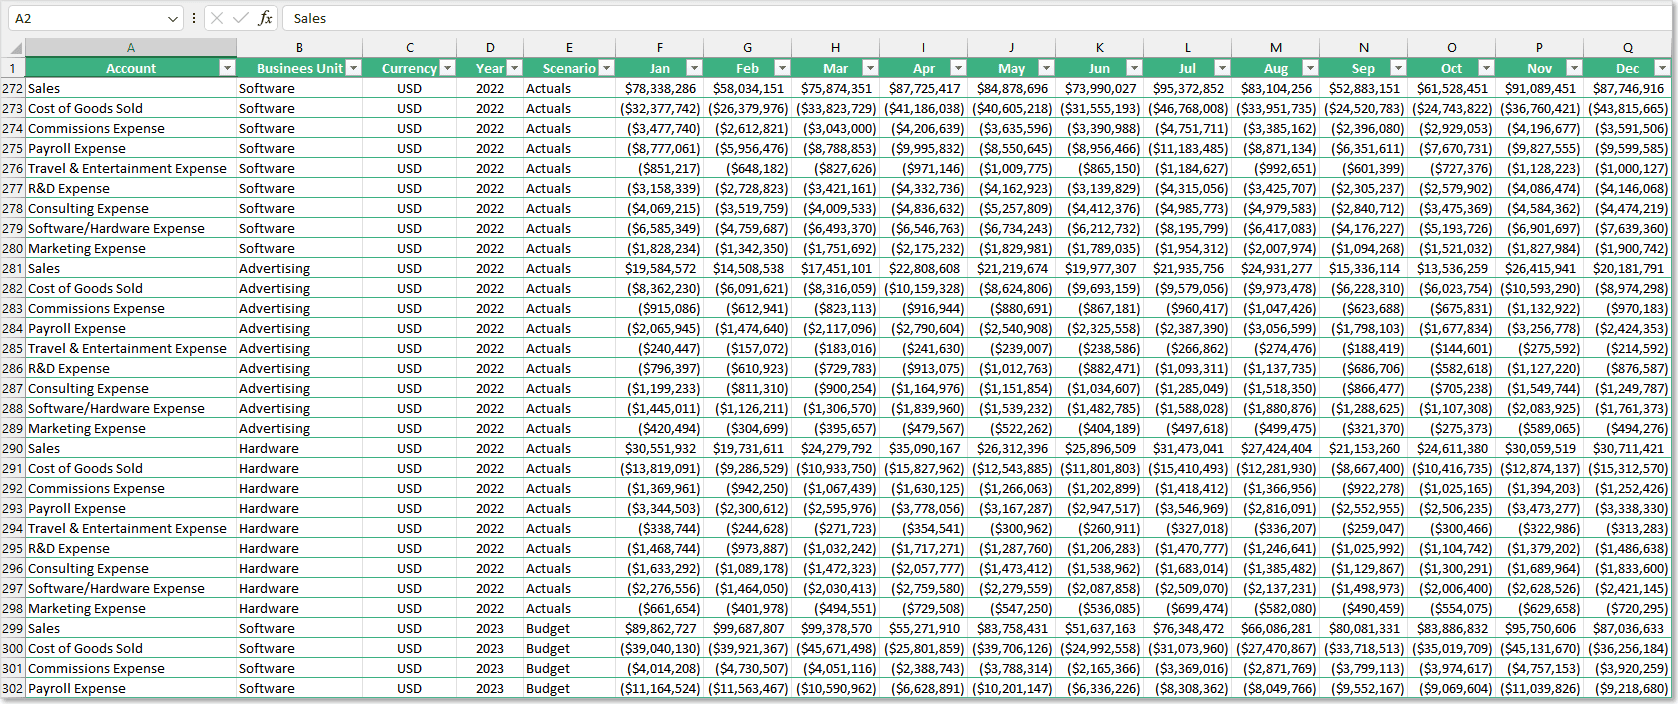Viewport: 1678px width, 704px height.
Task: Click the formula bar containing Sales
Action: [x=978, y=18]
